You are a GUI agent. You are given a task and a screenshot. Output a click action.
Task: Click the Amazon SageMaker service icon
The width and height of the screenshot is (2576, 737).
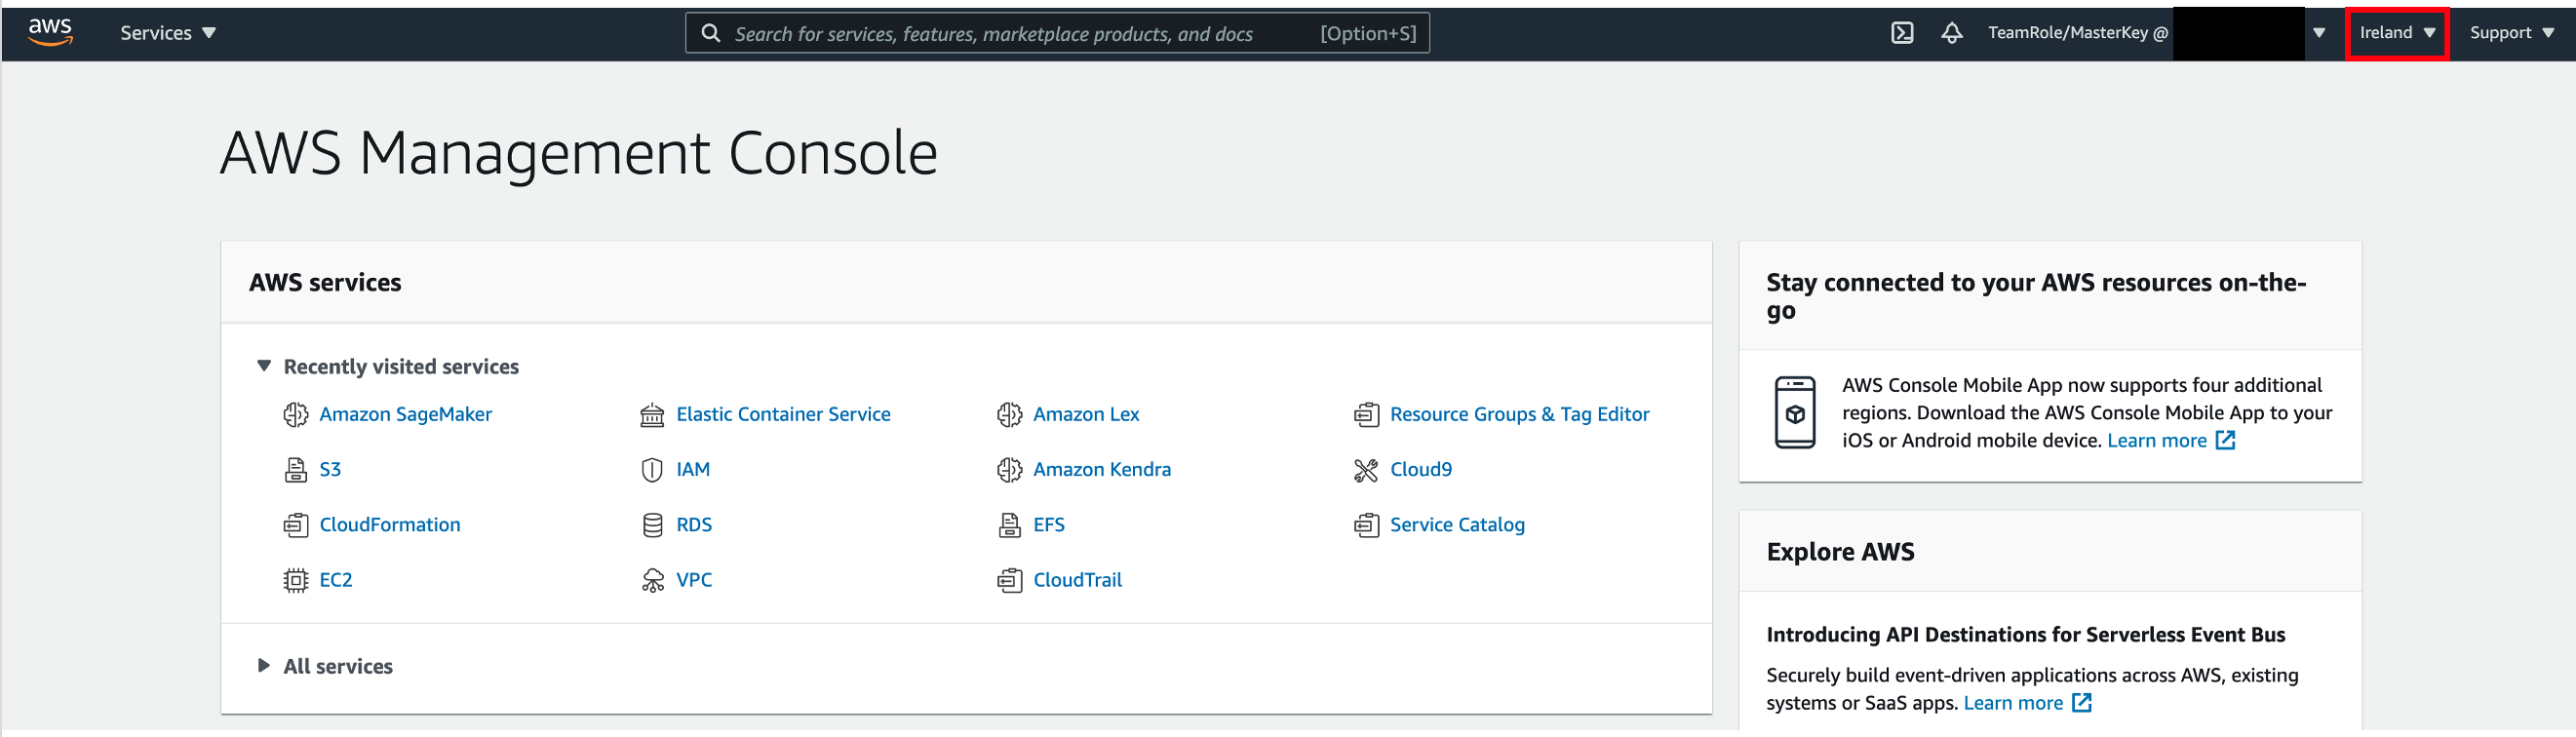295,414
